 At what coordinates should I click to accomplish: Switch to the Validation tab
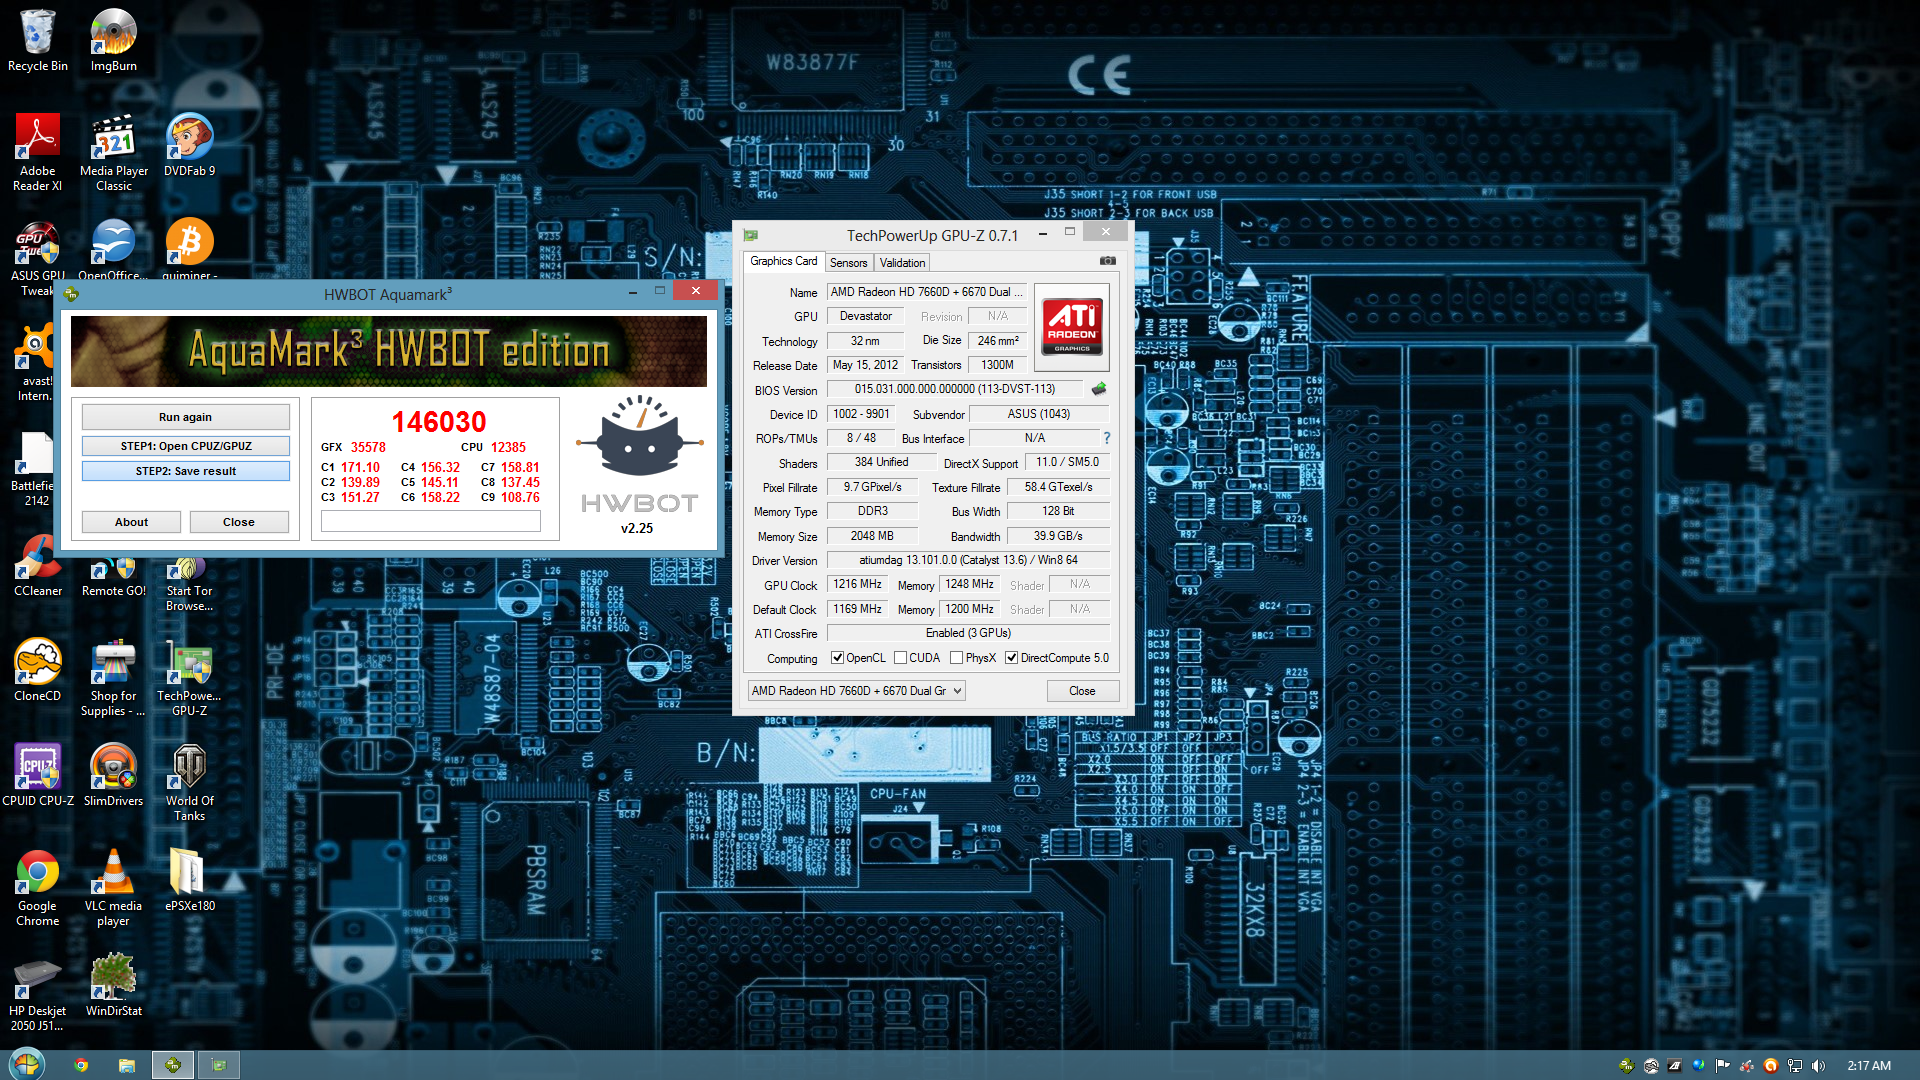pos(902,263)
